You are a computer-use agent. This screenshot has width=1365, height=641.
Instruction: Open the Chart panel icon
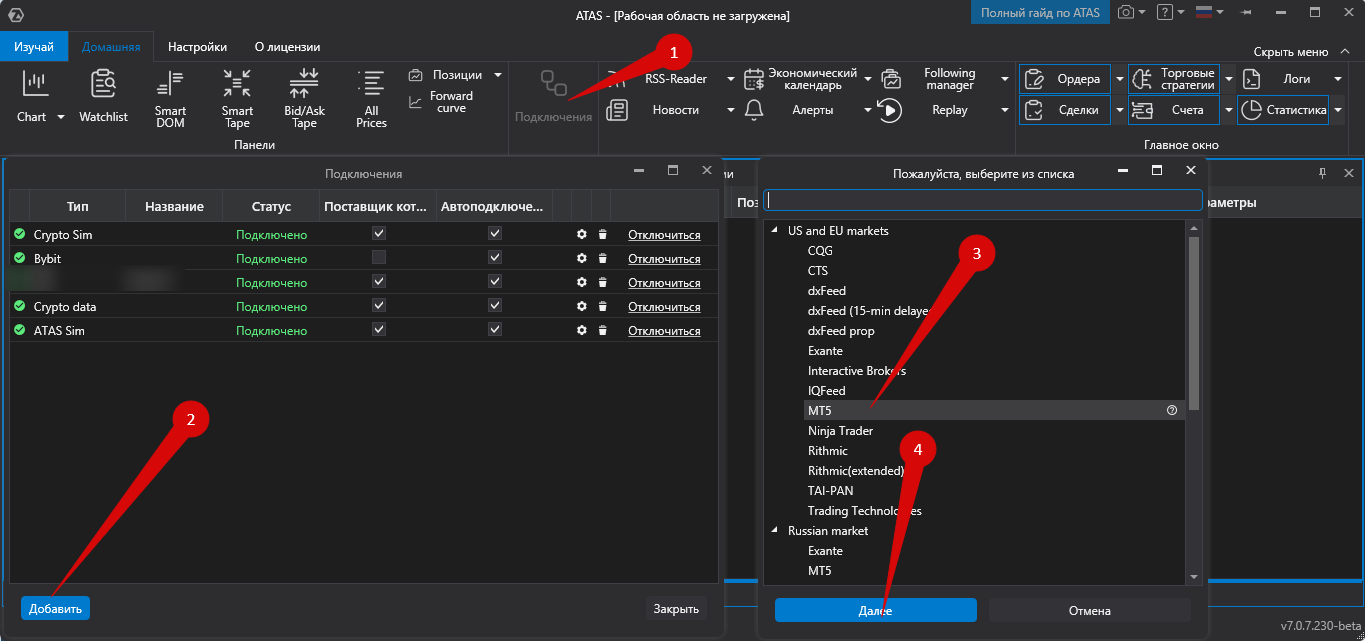pyautogui.click(x=36, y=83)
